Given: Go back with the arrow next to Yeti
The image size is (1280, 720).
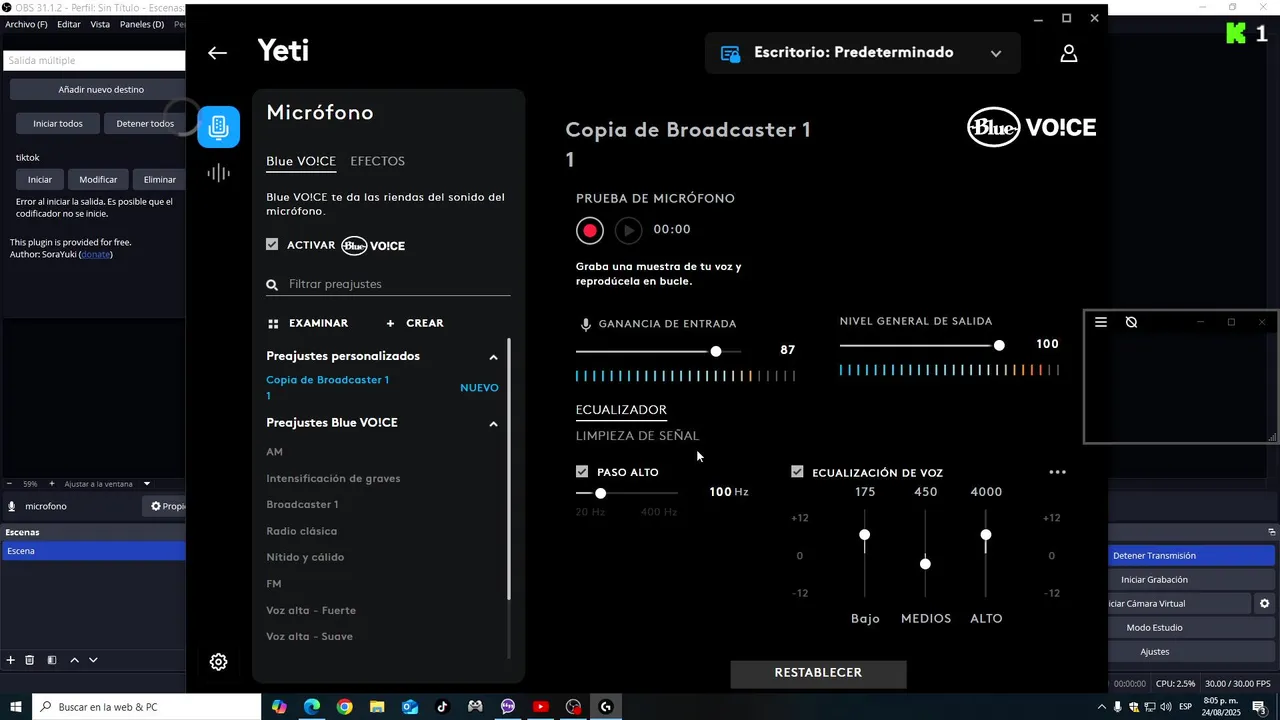Looking at the screenshot, I should 217,53.
